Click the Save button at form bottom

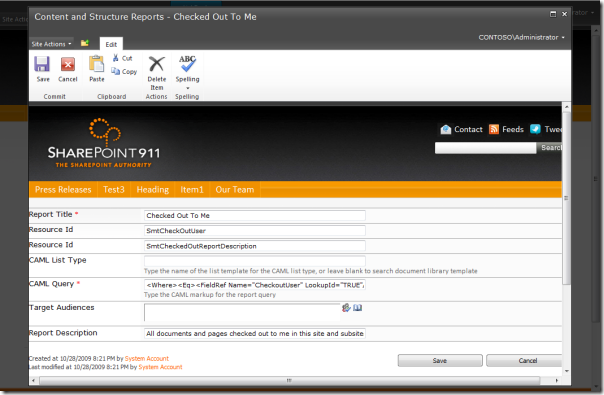pyautogui.click(x=440, y=361)
